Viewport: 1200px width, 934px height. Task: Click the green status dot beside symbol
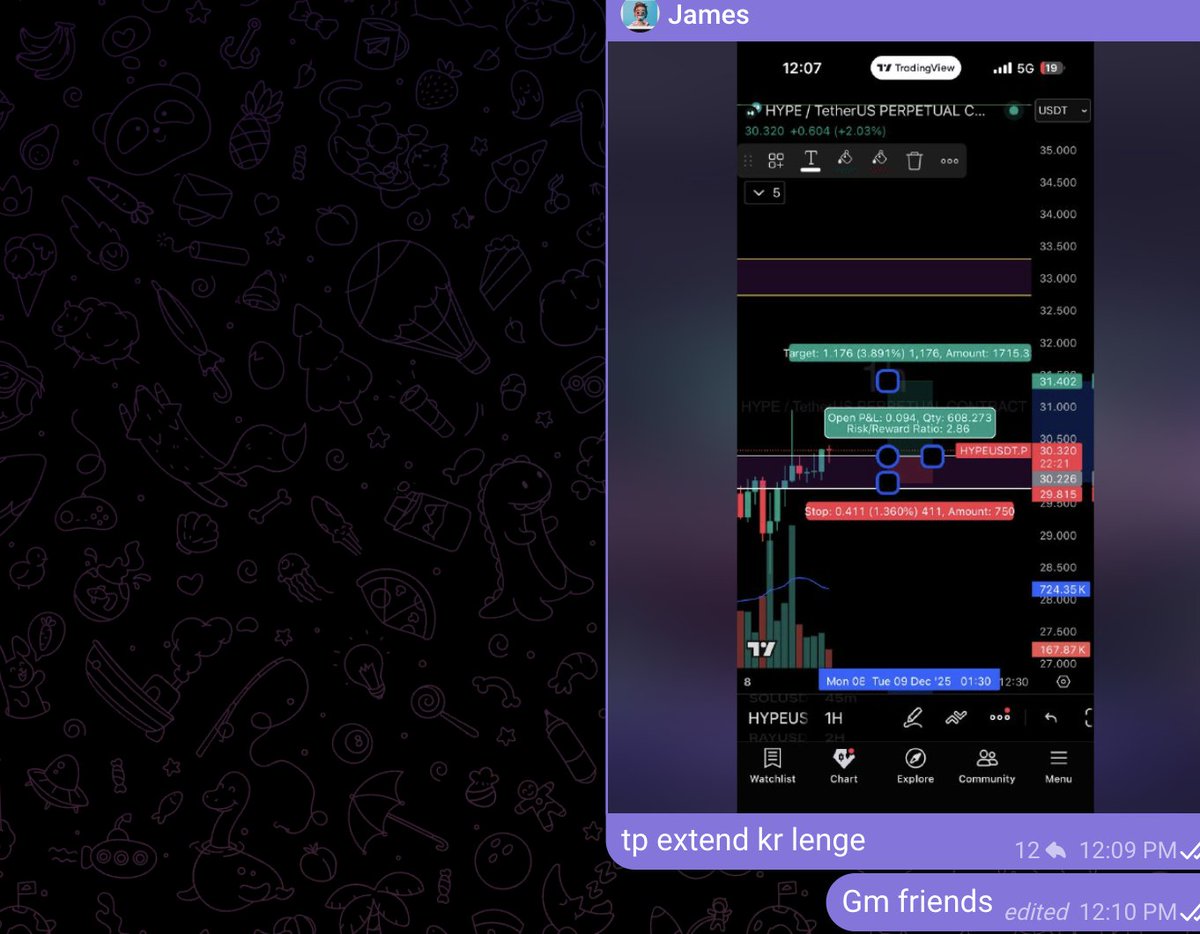pyautogui.click(x=1013, y=111)
